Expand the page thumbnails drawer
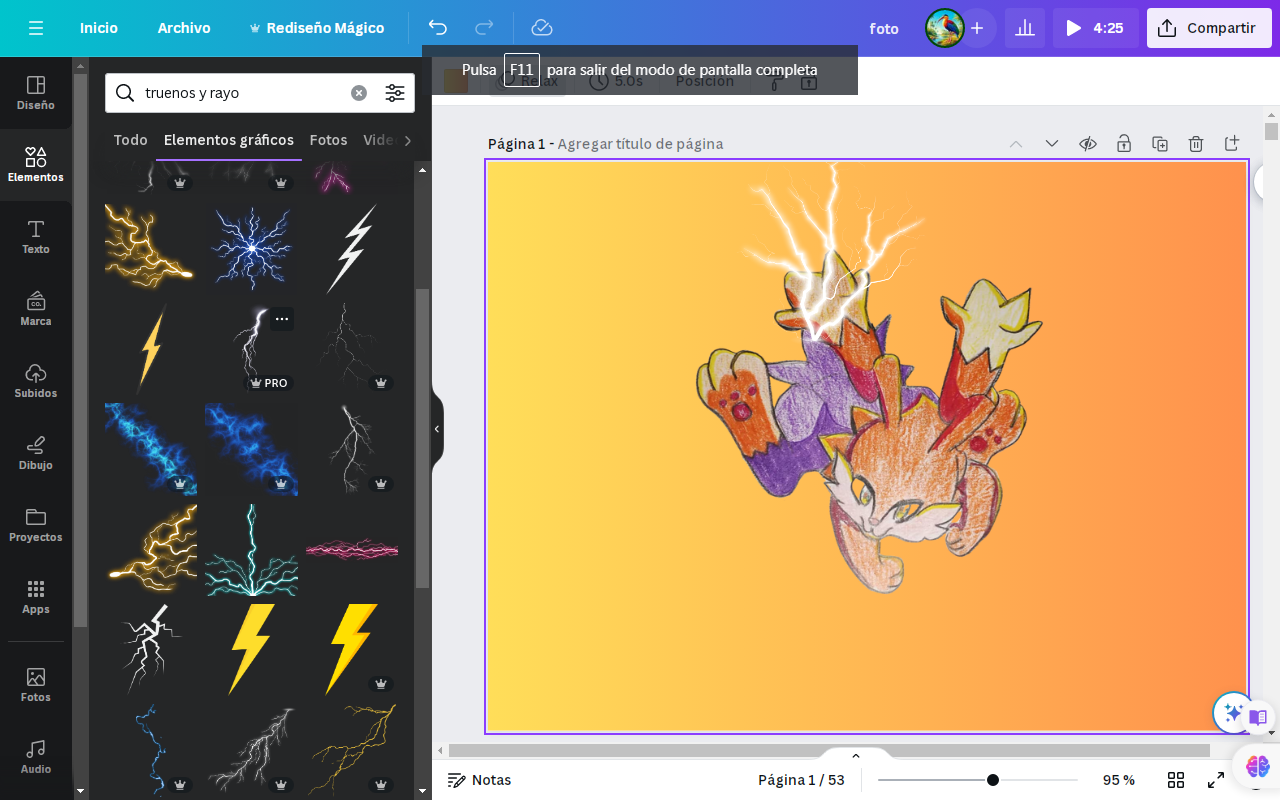 point(856,755)
